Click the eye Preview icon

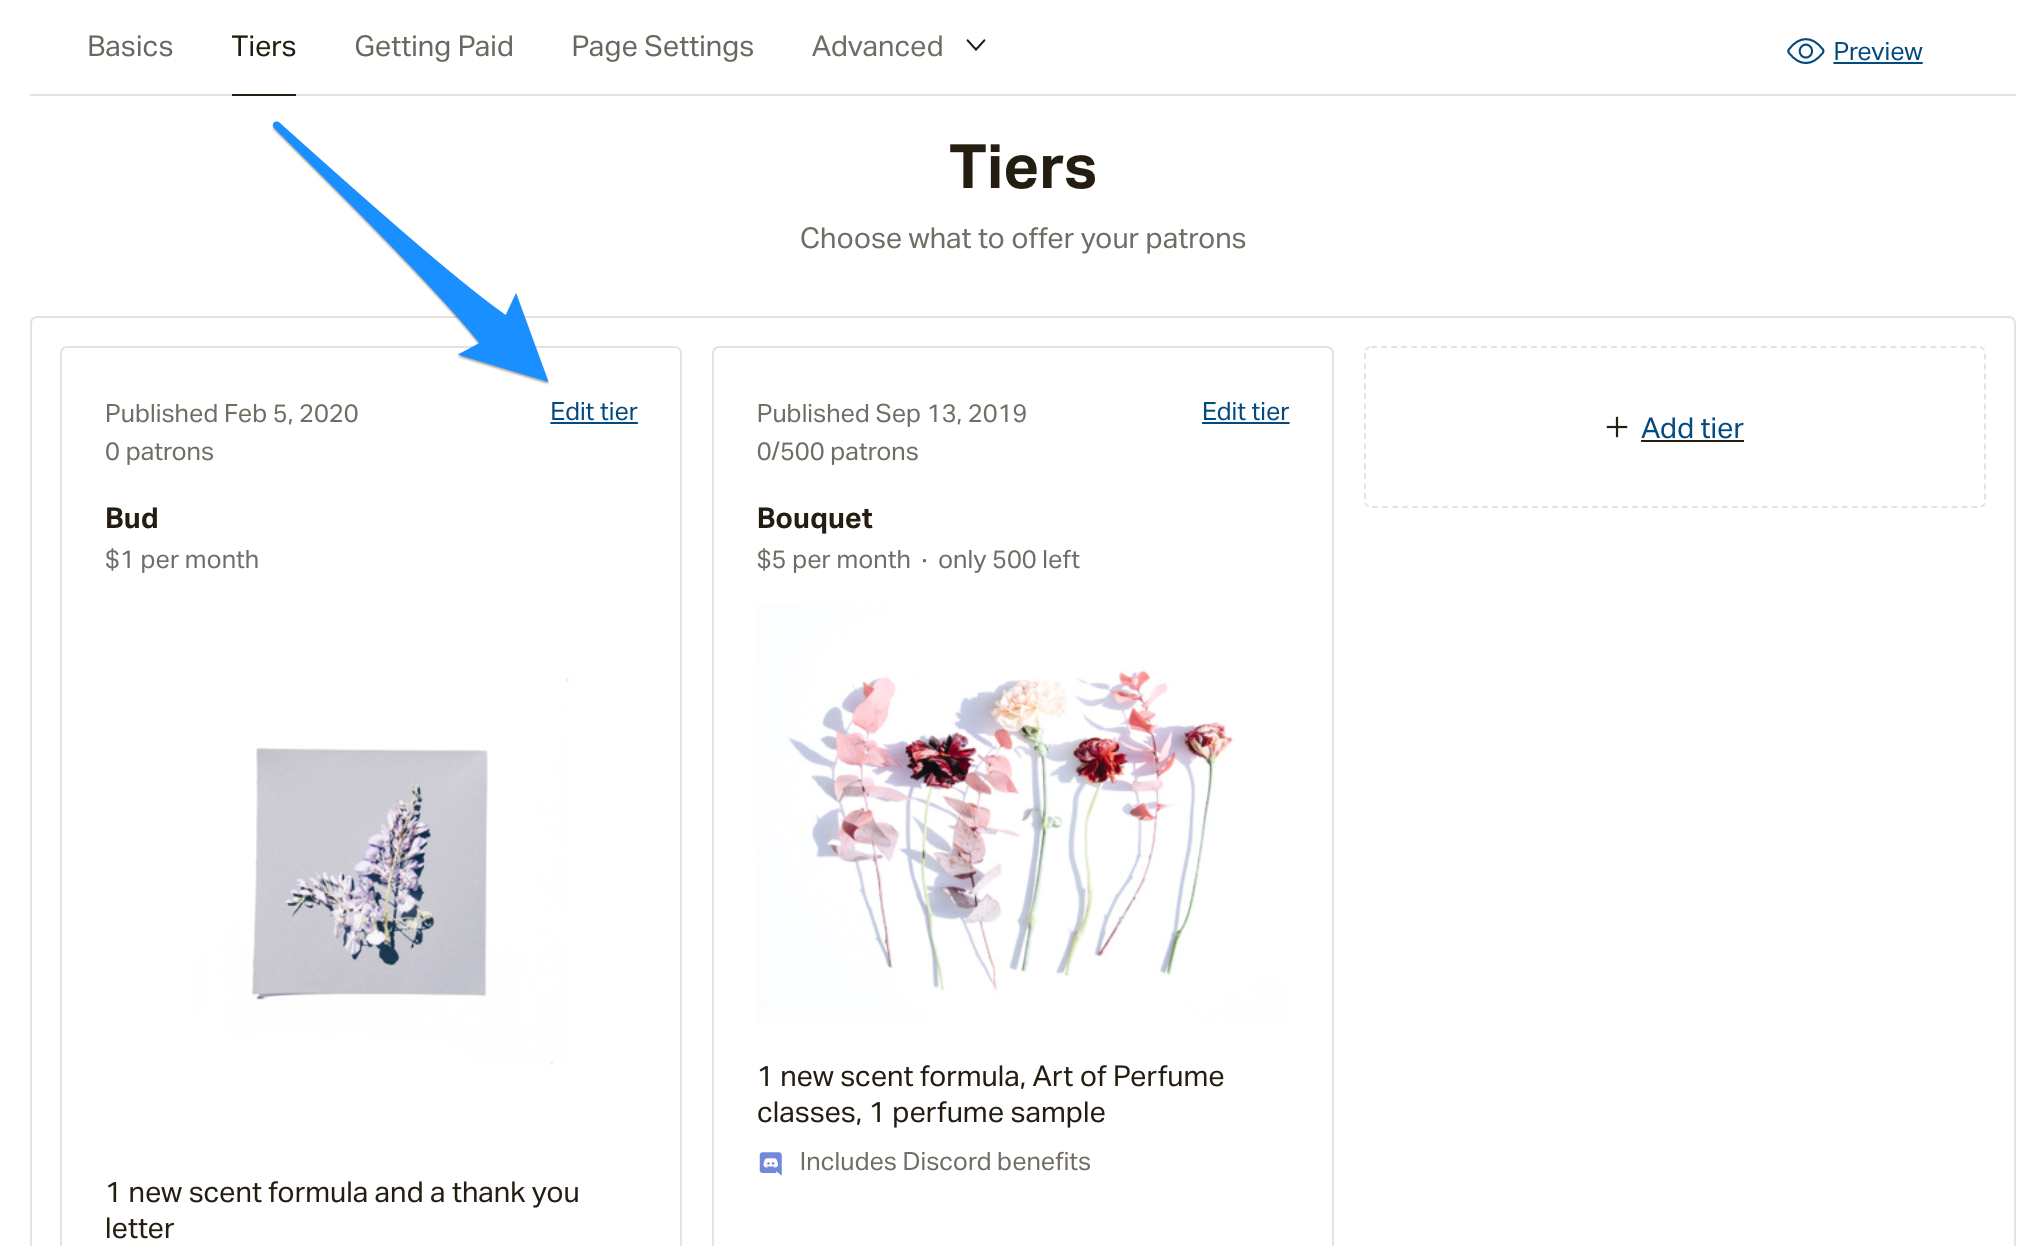point(1805,51)
